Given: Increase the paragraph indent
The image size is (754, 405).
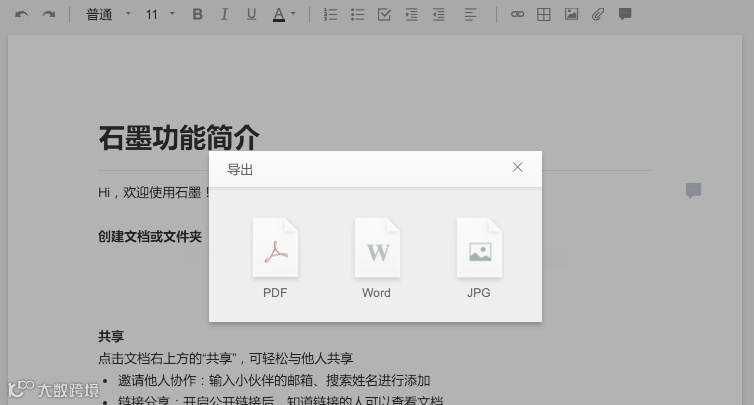Looking at the screenshot, I should [x=412, y=14].
